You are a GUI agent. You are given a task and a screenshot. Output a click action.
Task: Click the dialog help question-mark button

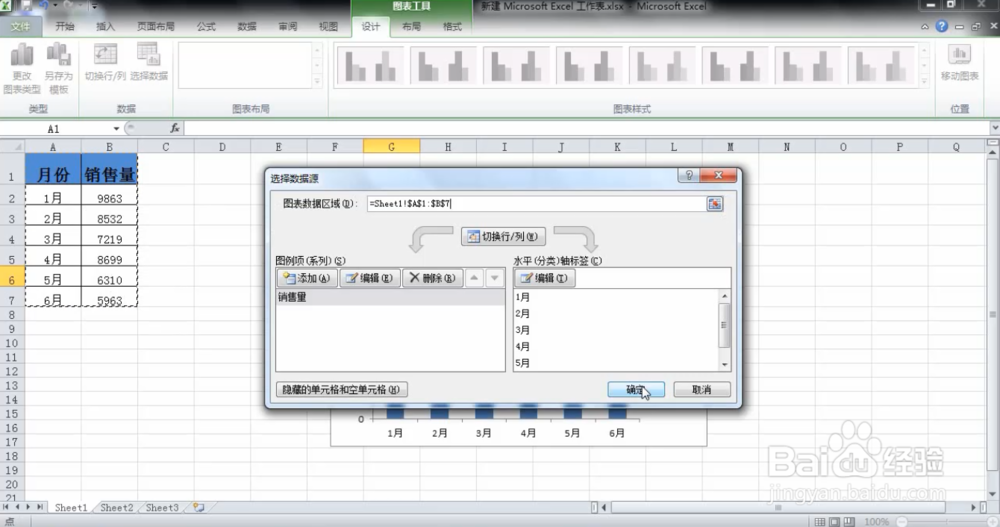[688, 175]
